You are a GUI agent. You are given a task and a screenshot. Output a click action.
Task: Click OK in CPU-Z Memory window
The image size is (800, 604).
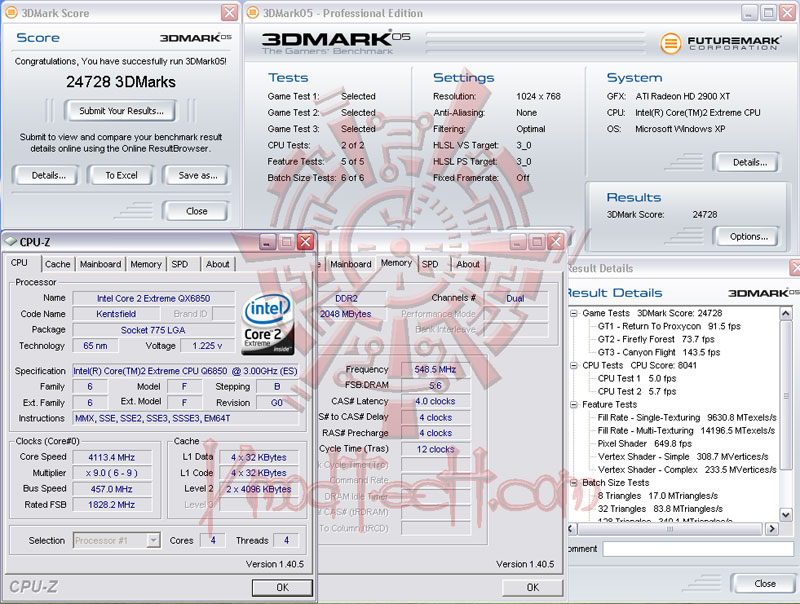pyautogui.click(x=533, y=588)
